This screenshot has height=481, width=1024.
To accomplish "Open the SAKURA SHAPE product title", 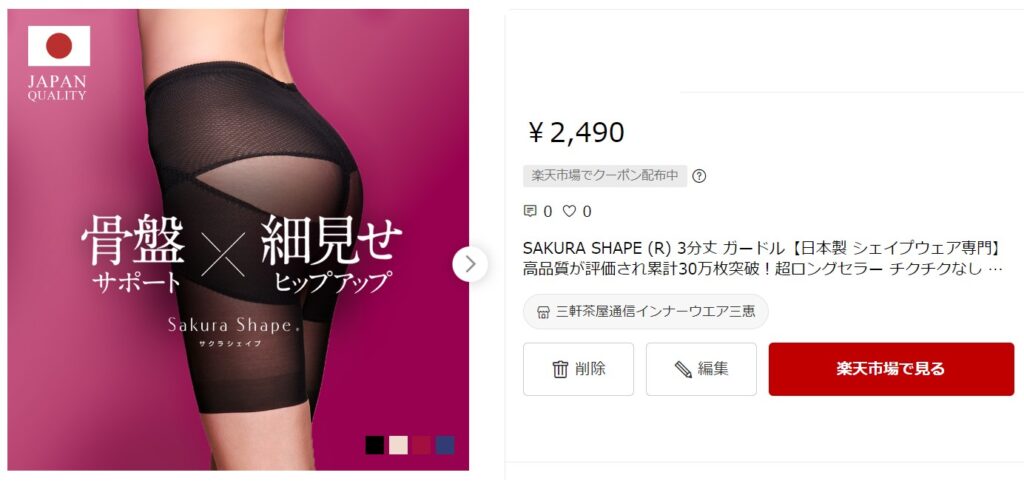I will click(x=763, y=258).
